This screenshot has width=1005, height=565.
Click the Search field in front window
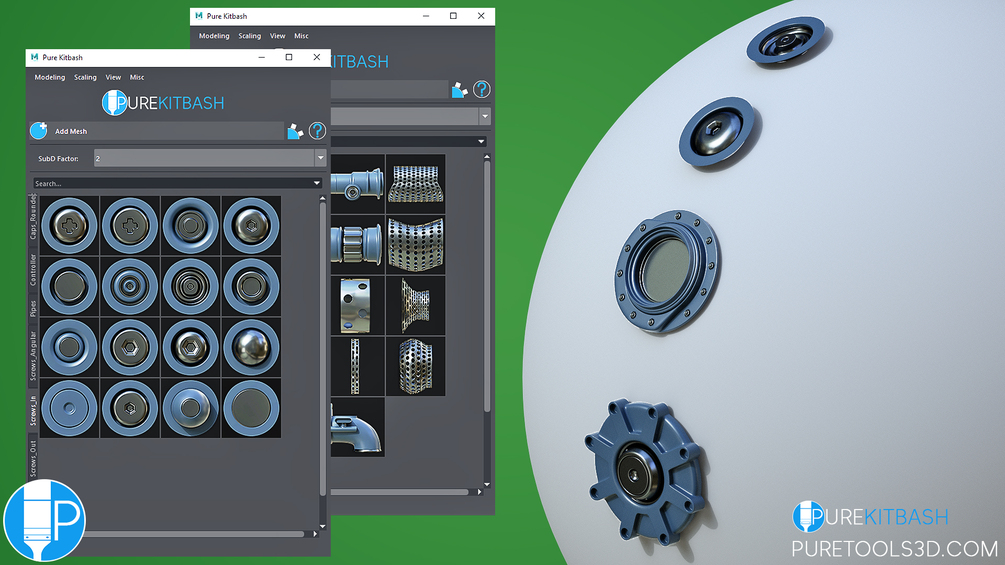coord(173,183)
